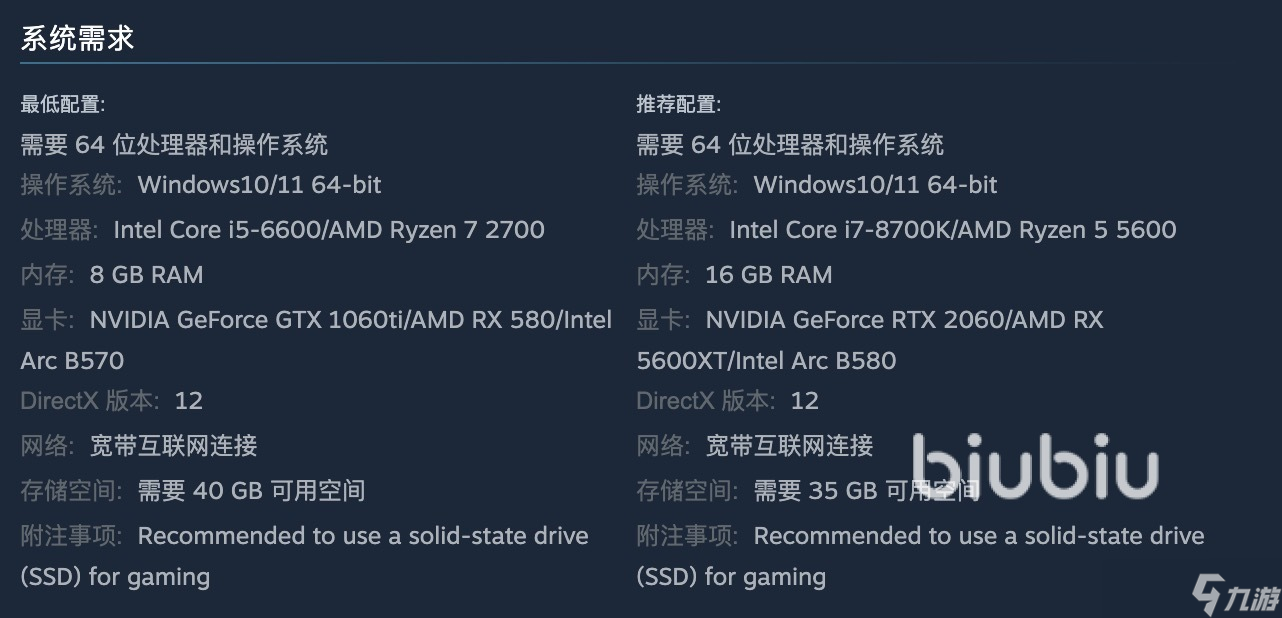This screenshot has width=1282, height=618.
Task: Click 需要 40 GB 可用空间 text
Action: [x=251, y=491]
